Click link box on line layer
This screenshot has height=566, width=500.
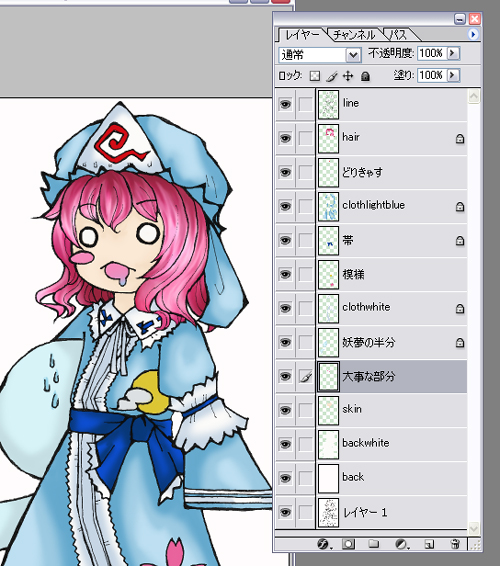click(x=305, y=104)
